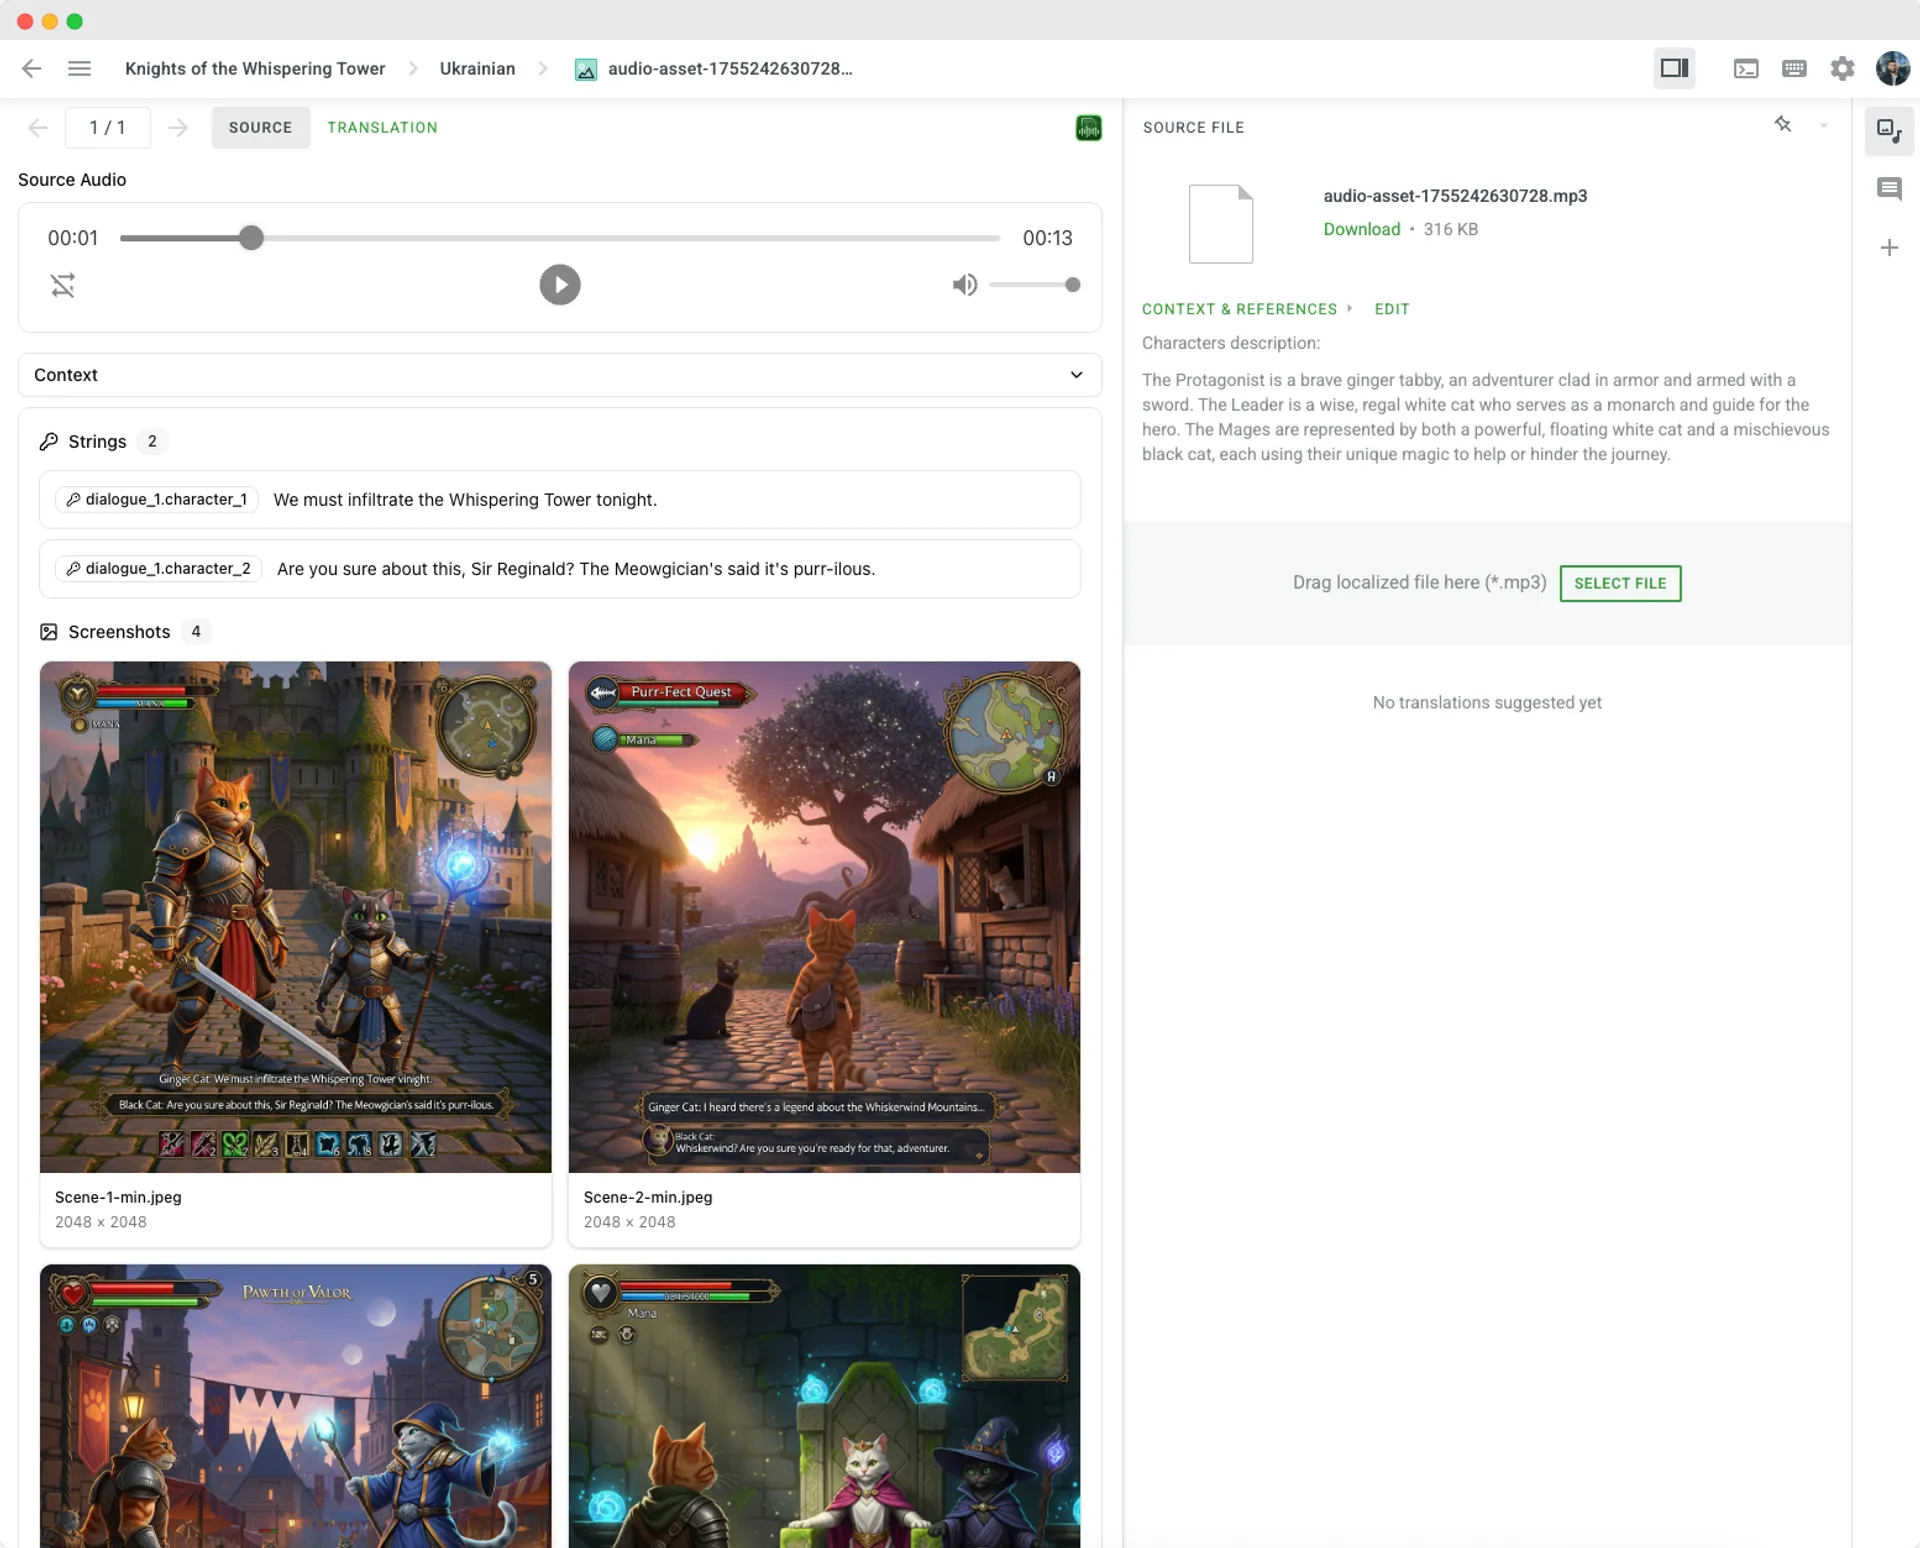The image size is (1920, 1548).
Task: Click the SOURCE FILE panel heading
Action: [1193, 127]
